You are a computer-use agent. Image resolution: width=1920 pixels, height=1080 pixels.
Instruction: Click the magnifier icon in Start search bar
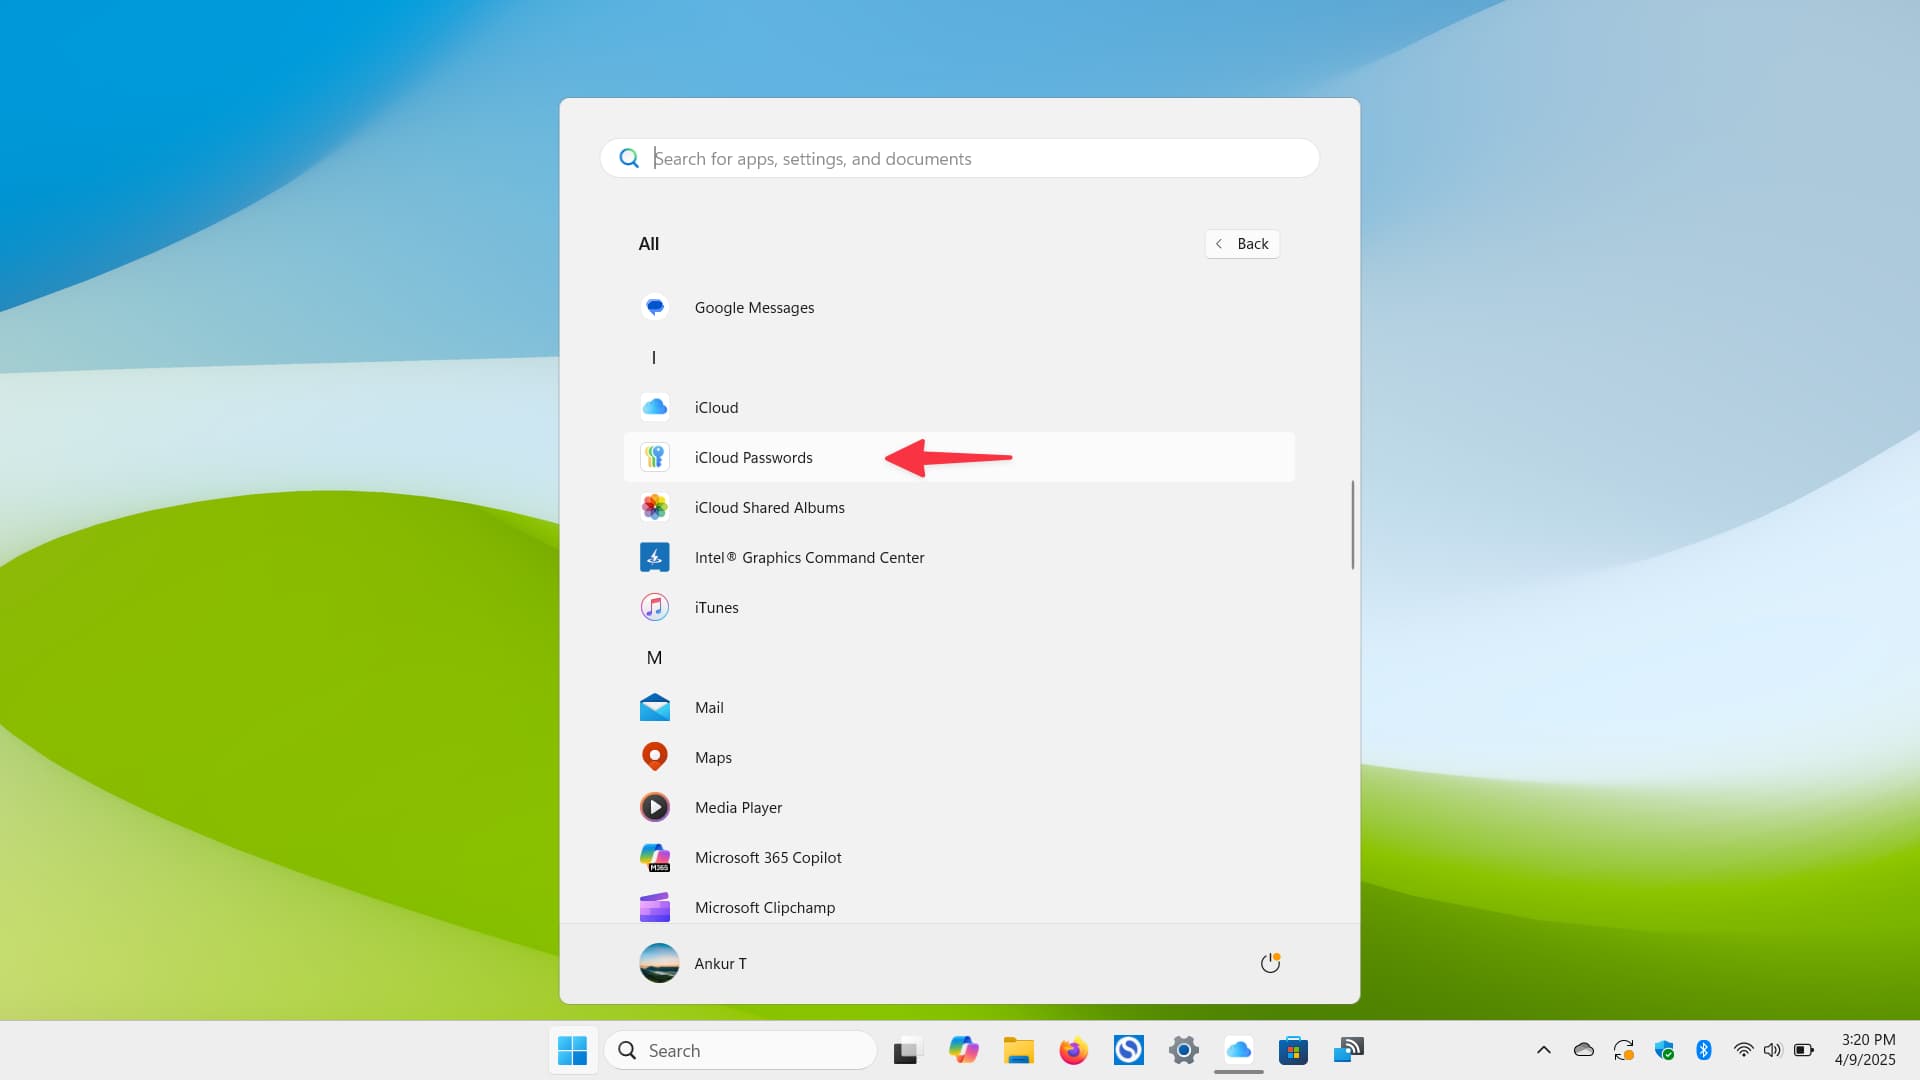(629, 158)
